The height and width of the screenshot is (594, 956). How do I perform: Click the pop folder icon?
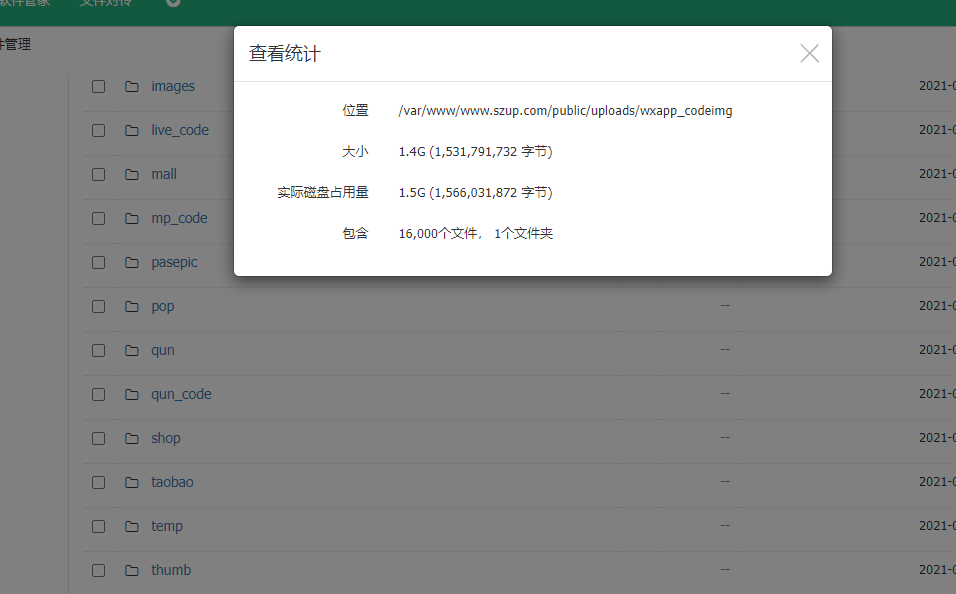click(x=132, y=307)
